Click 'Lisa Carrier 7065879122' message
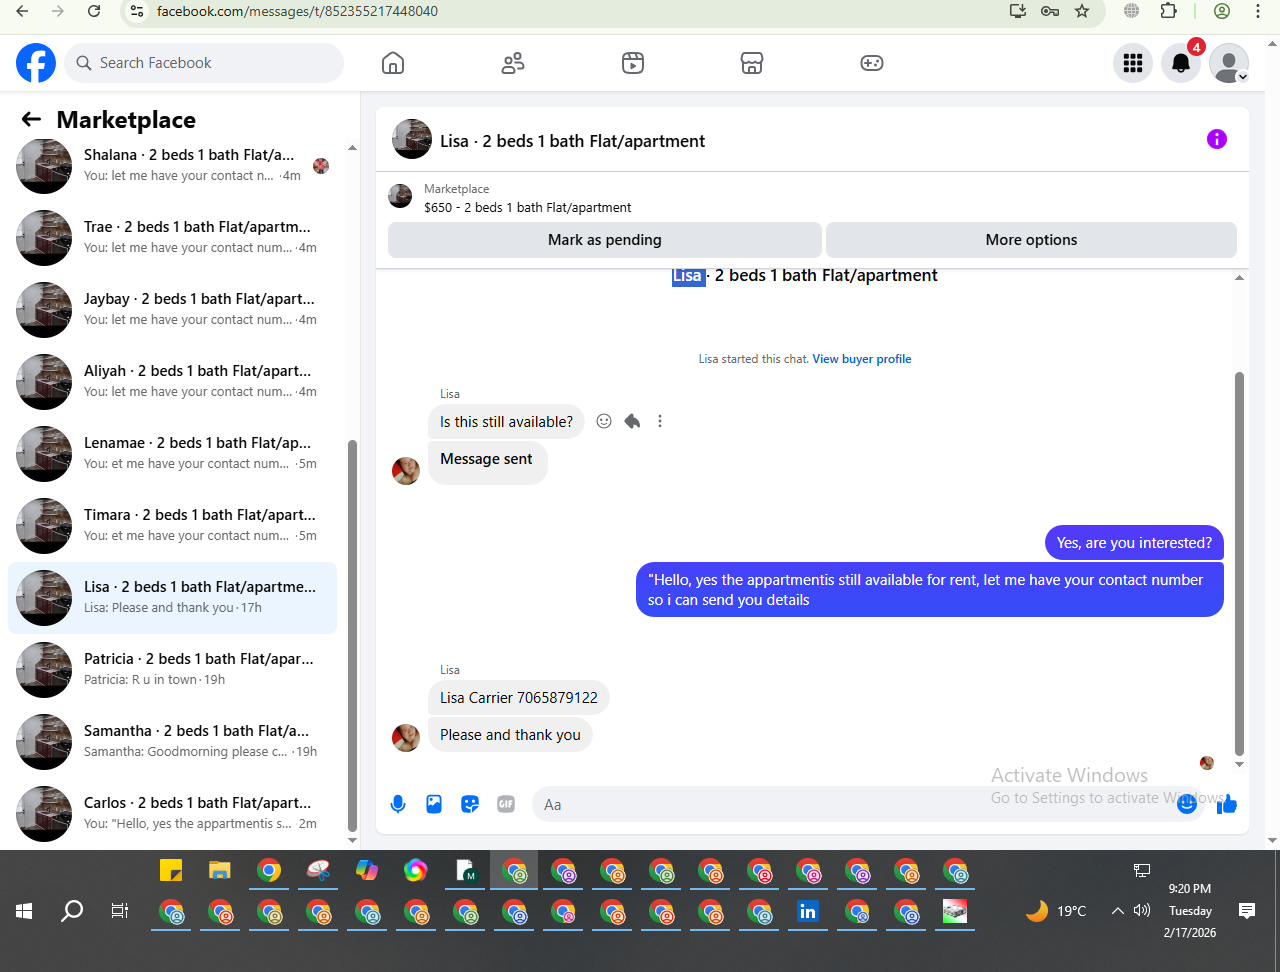This screenshot has width=1280, height=972. (x=518, y=698)
